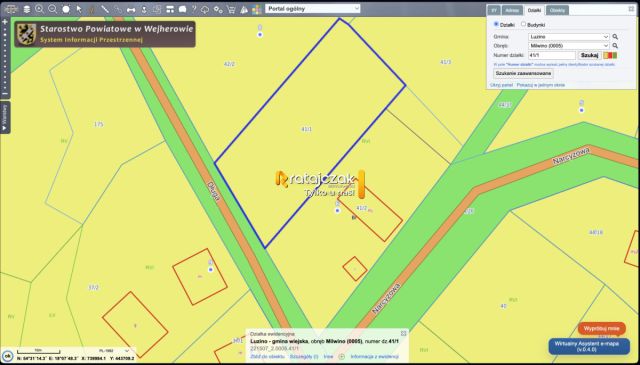Open the shopping cart icon
The image size is (640, 365).
pos(231,9)
